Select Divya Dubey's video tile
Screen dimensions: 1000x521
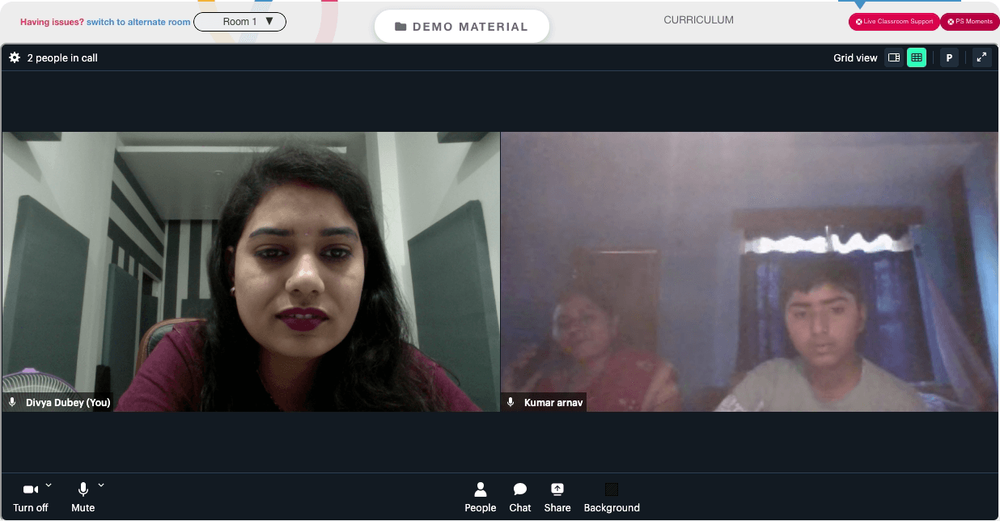(251, 272)
